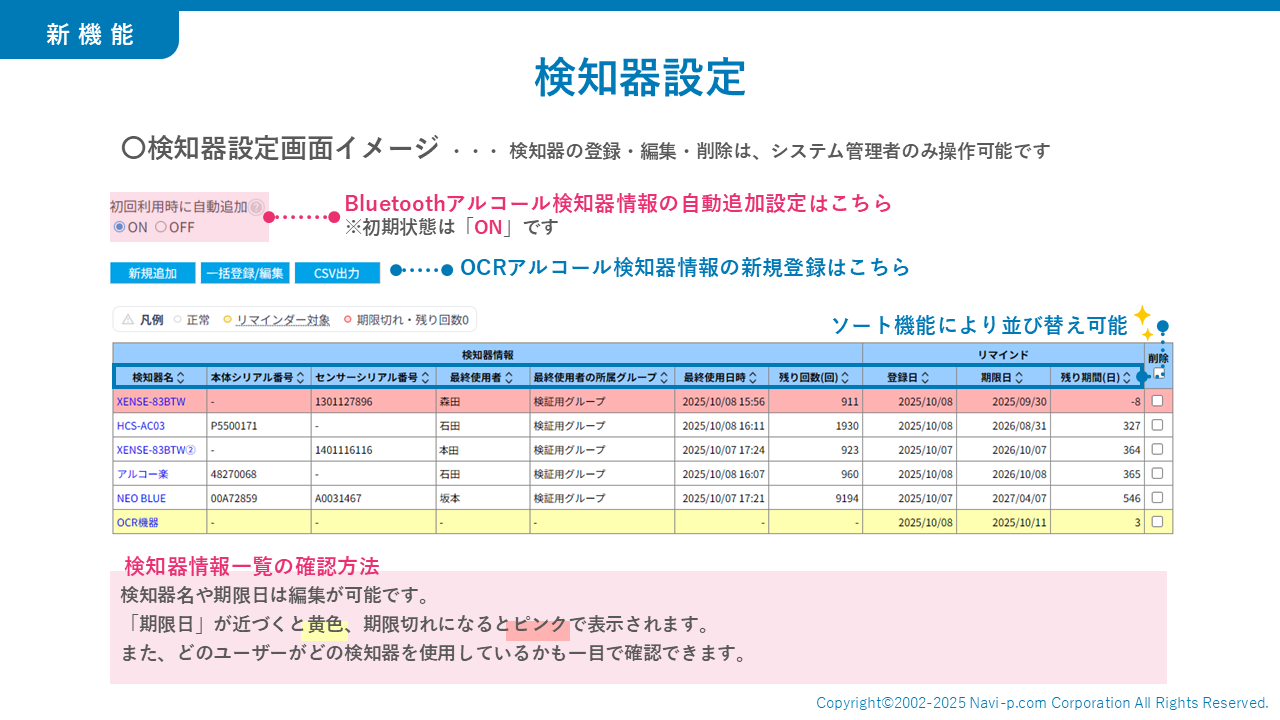This screenshot has width=1280, height=720.
Task: Click the sort icon beside 最終使用者
Action: (509, 378)
